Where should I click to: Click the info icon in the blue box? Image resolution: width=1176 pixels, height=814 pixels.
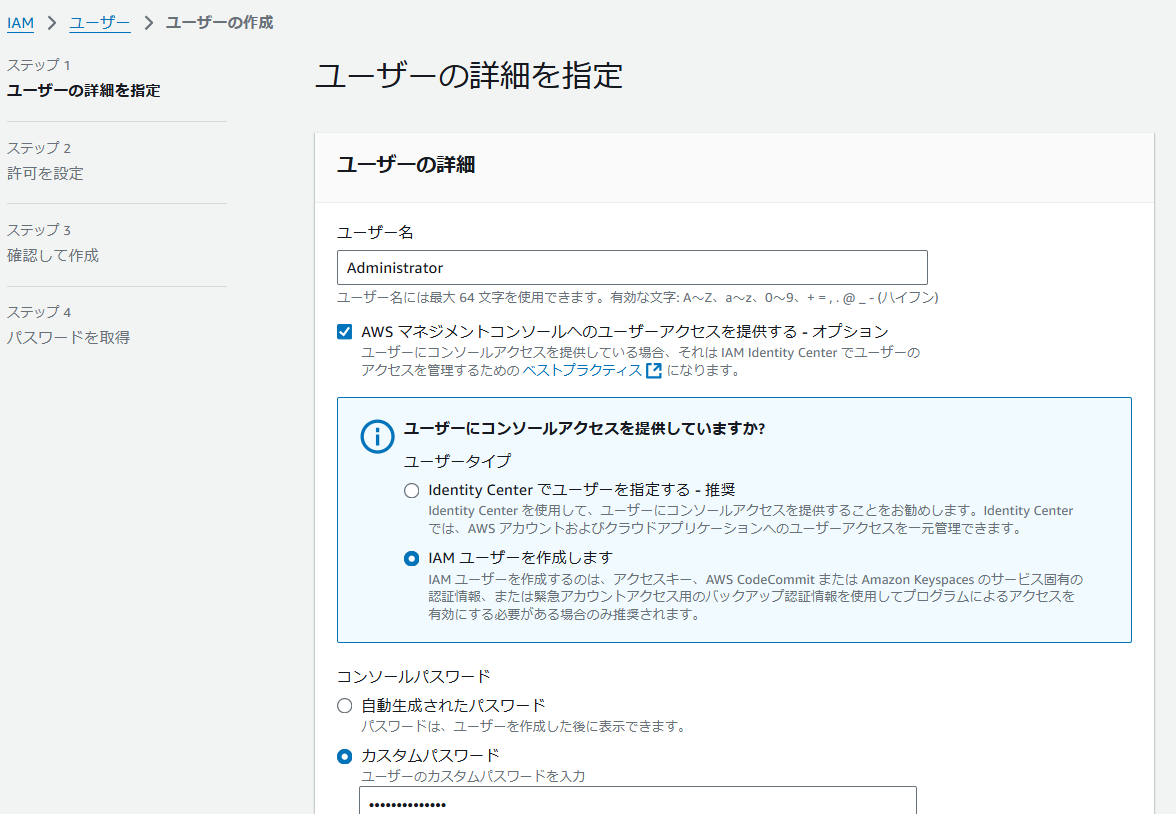(x=377, y=436)
